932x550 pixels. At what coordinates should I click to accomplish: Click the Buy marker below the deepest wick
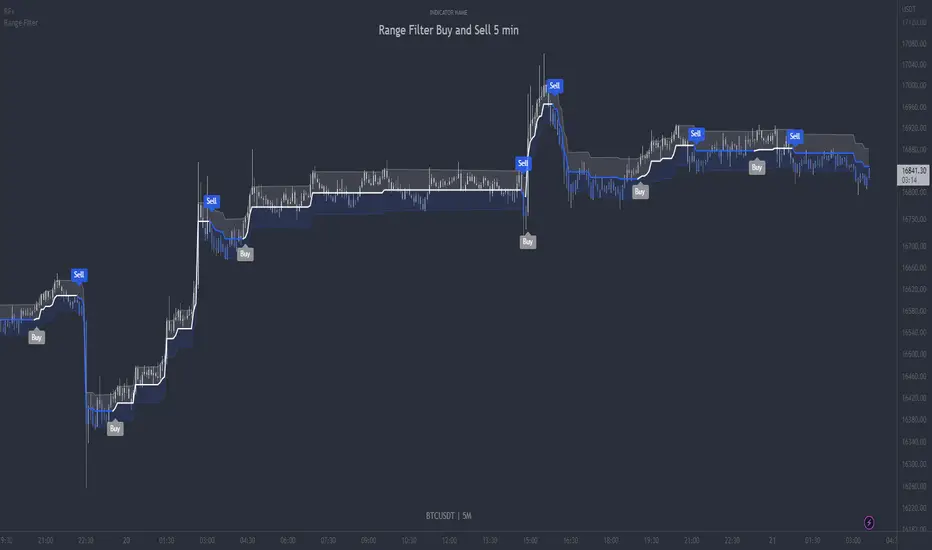click(x=115, y=428)
